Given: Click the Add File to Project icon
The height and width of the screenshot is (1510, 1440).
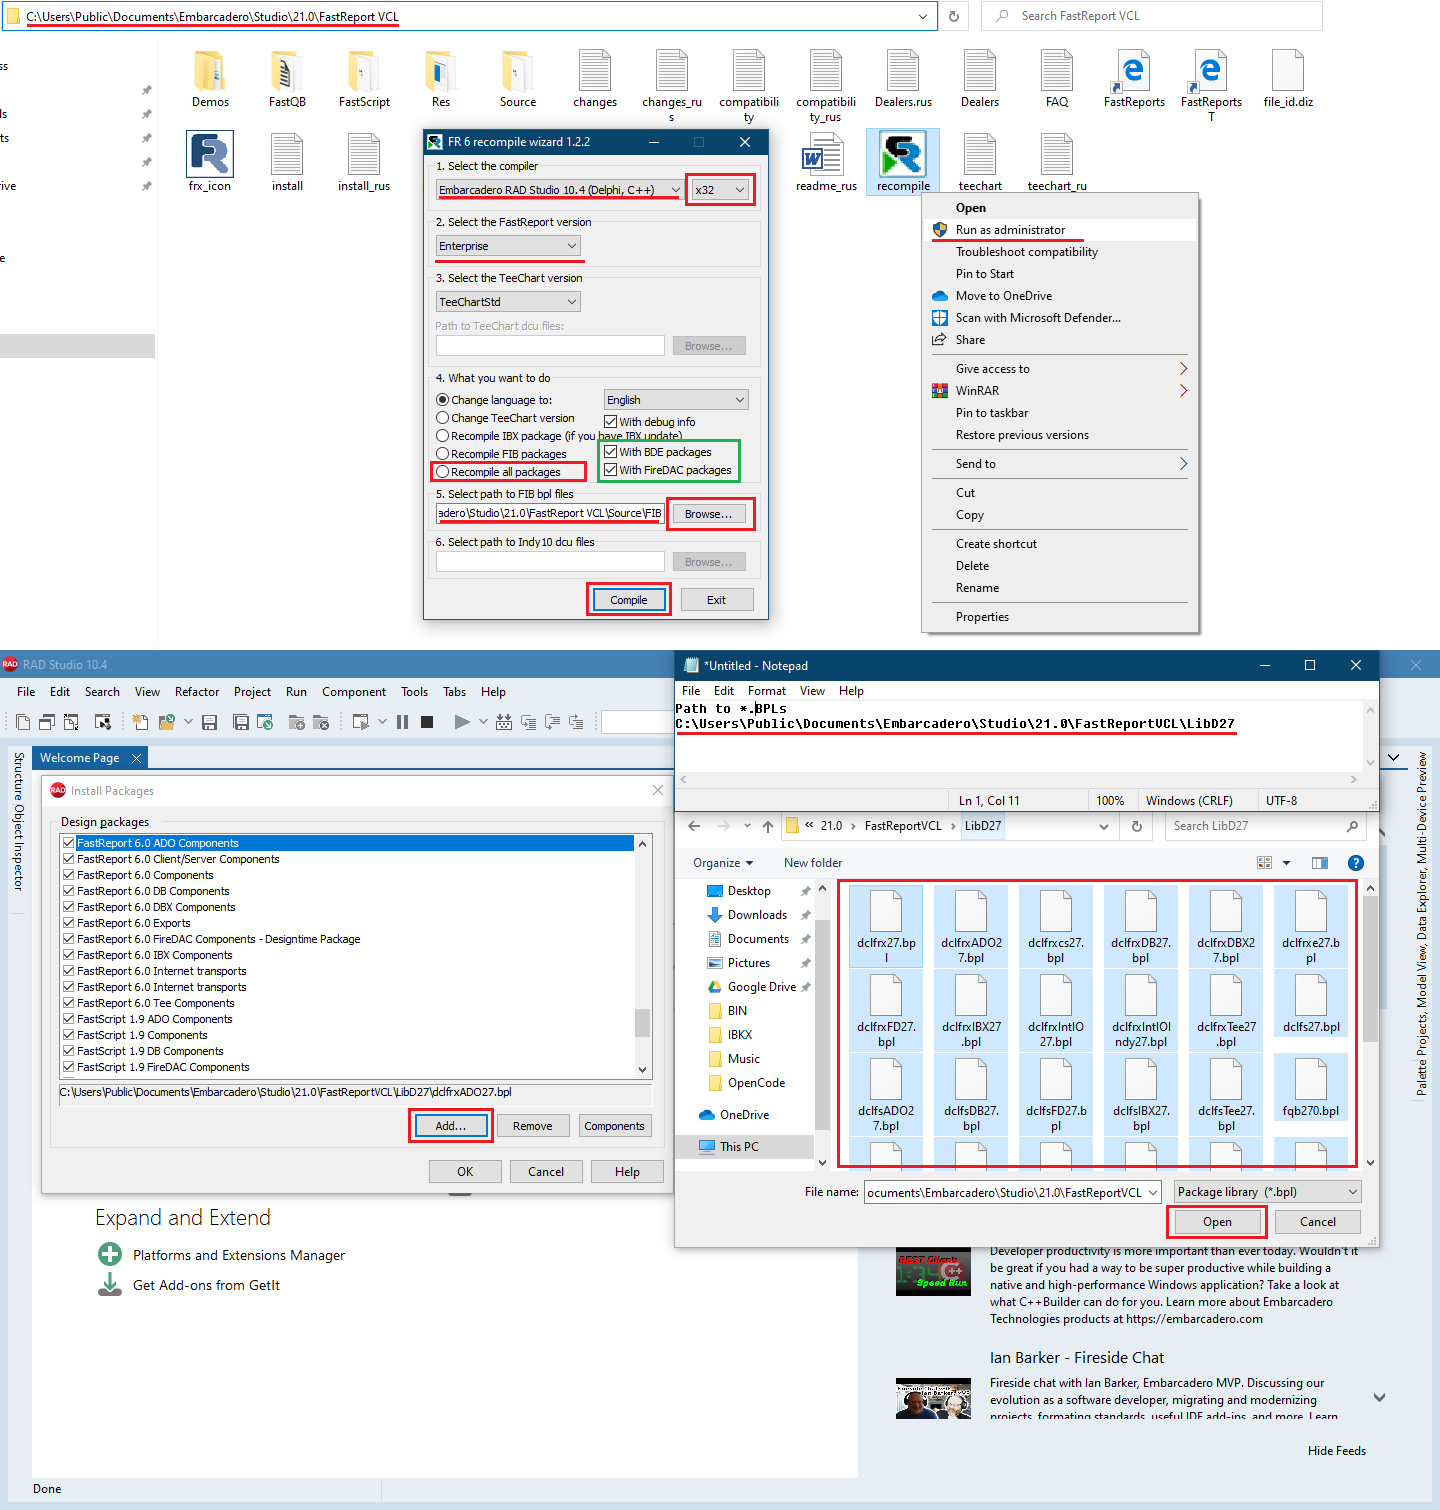Looking at the screenshot, I should (x=296, y=722).
